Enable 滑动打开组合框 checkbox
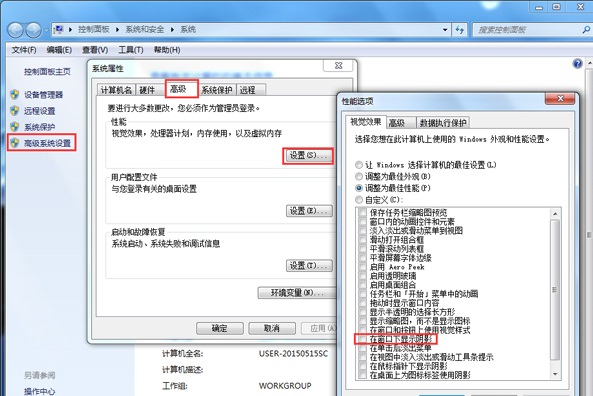The image size is (593, 396). (x=362, y=239)
